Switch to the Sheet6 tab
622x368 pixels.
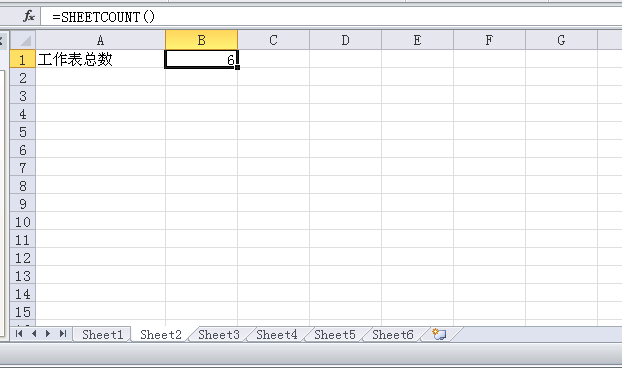coord(393,335)
